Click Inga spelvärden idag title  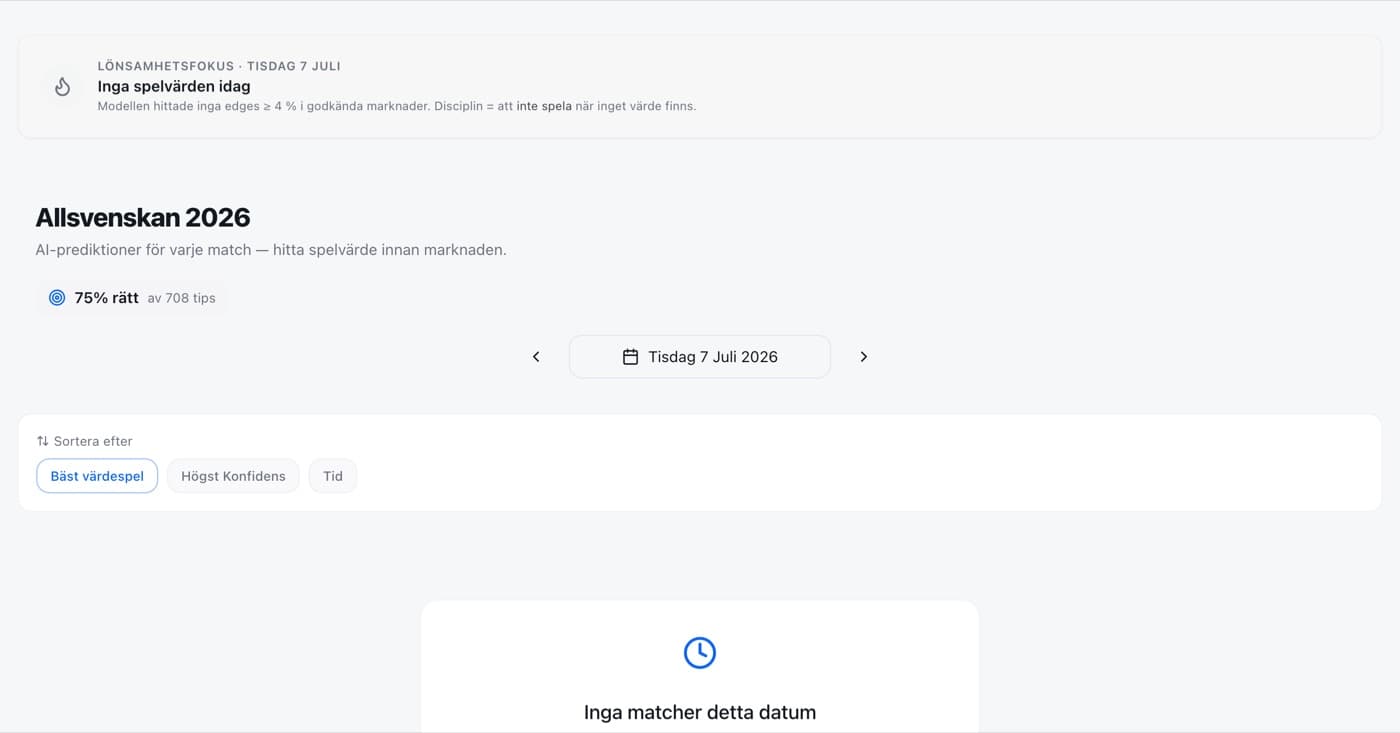coord(174,86)
